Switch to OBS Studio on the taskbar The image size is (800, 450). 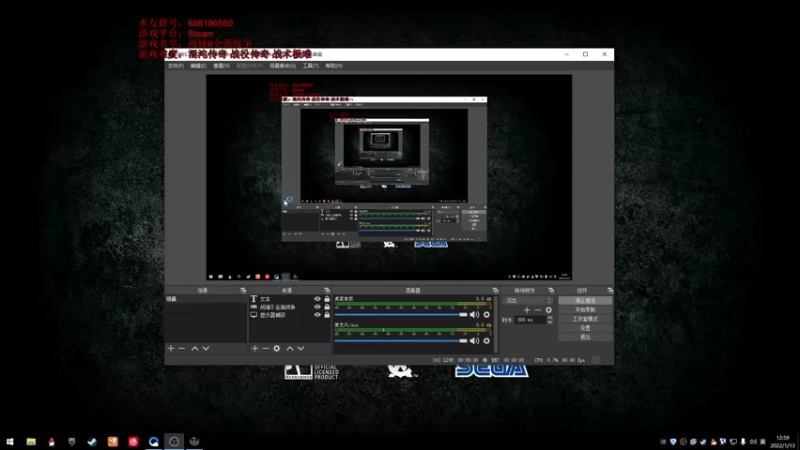coord(174,442)
